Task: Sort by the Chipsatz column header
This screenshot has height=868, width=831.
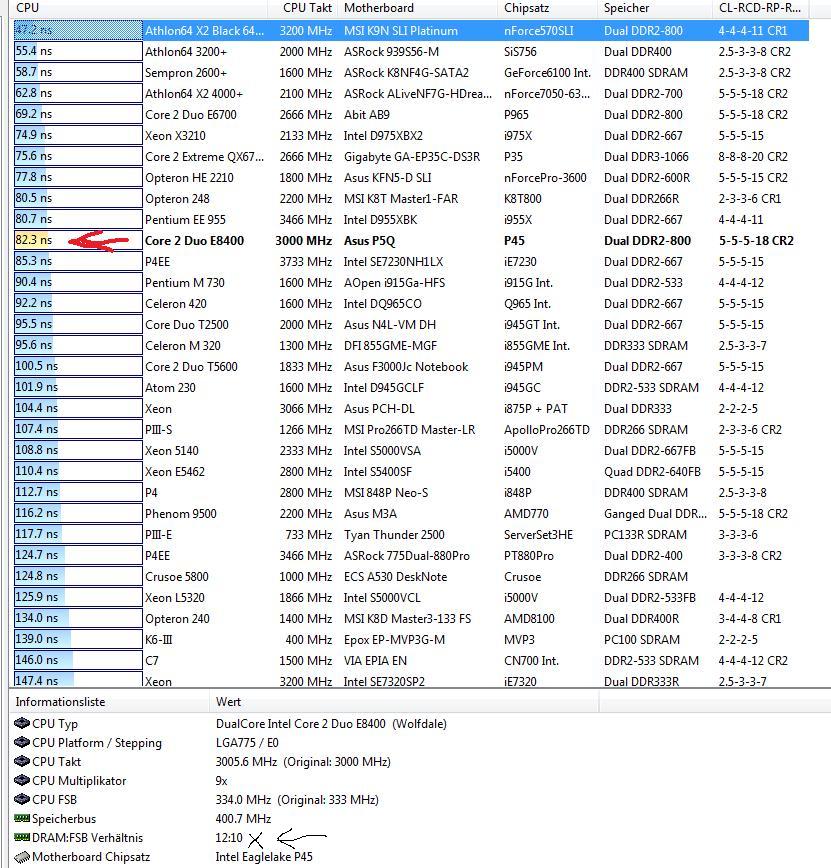Action: [548, 8]
